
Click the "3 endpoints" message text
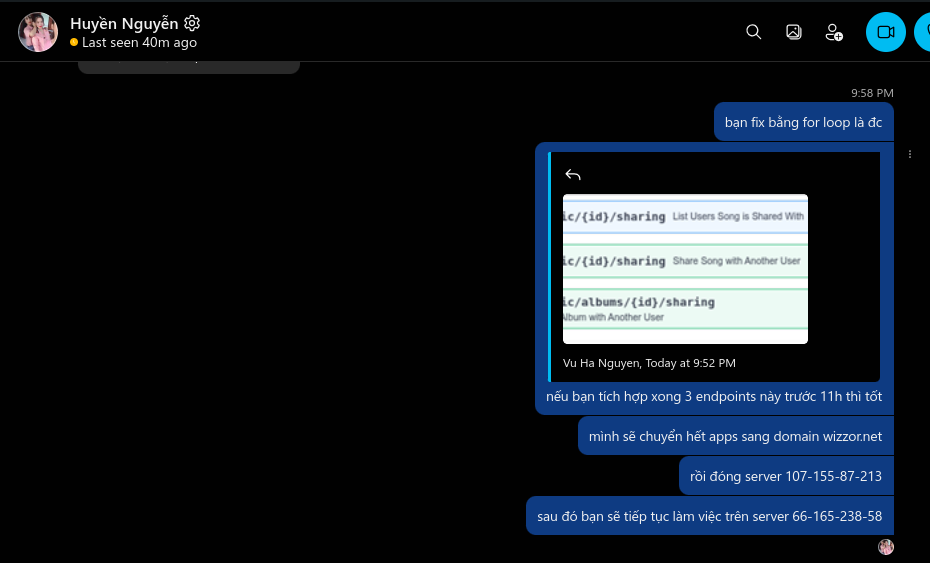pos(713,397)
